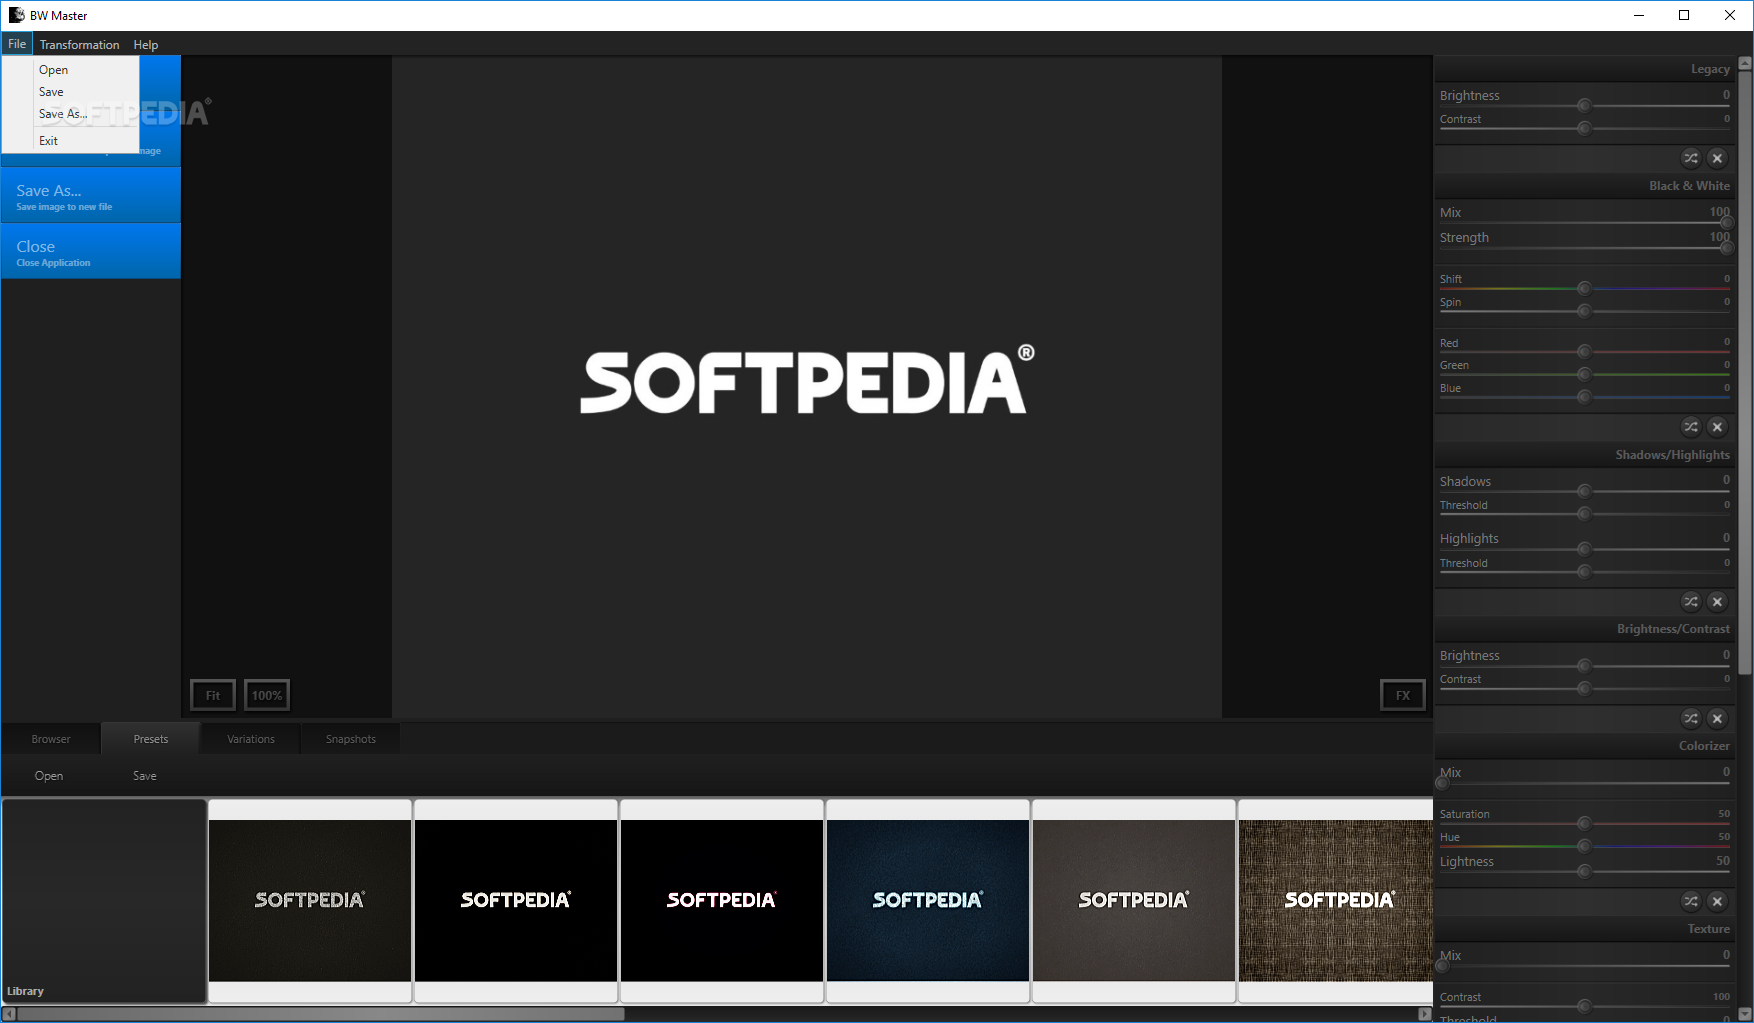Viewport: 1754px width, 1023px height.
Task: Reset the Legacy section with X icon
Action: [1717, 158]
